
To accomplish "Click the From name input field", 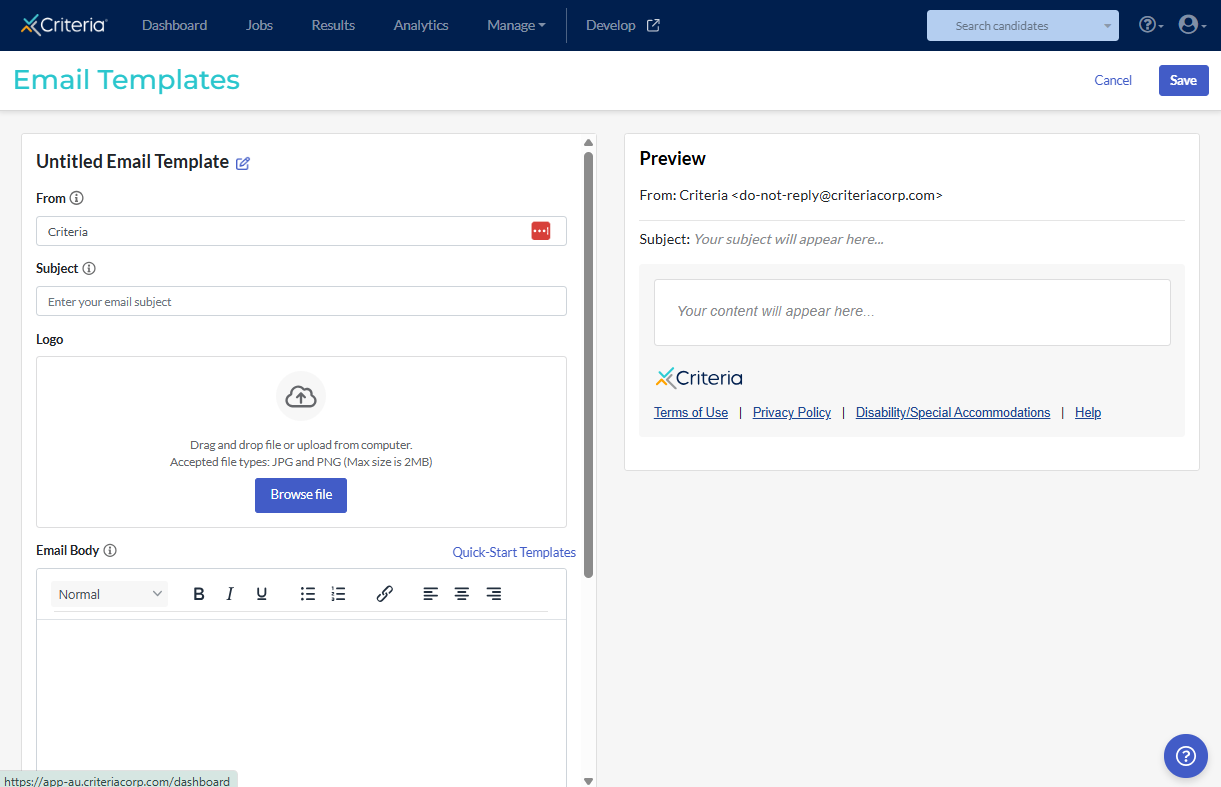I will pos(301,231).
